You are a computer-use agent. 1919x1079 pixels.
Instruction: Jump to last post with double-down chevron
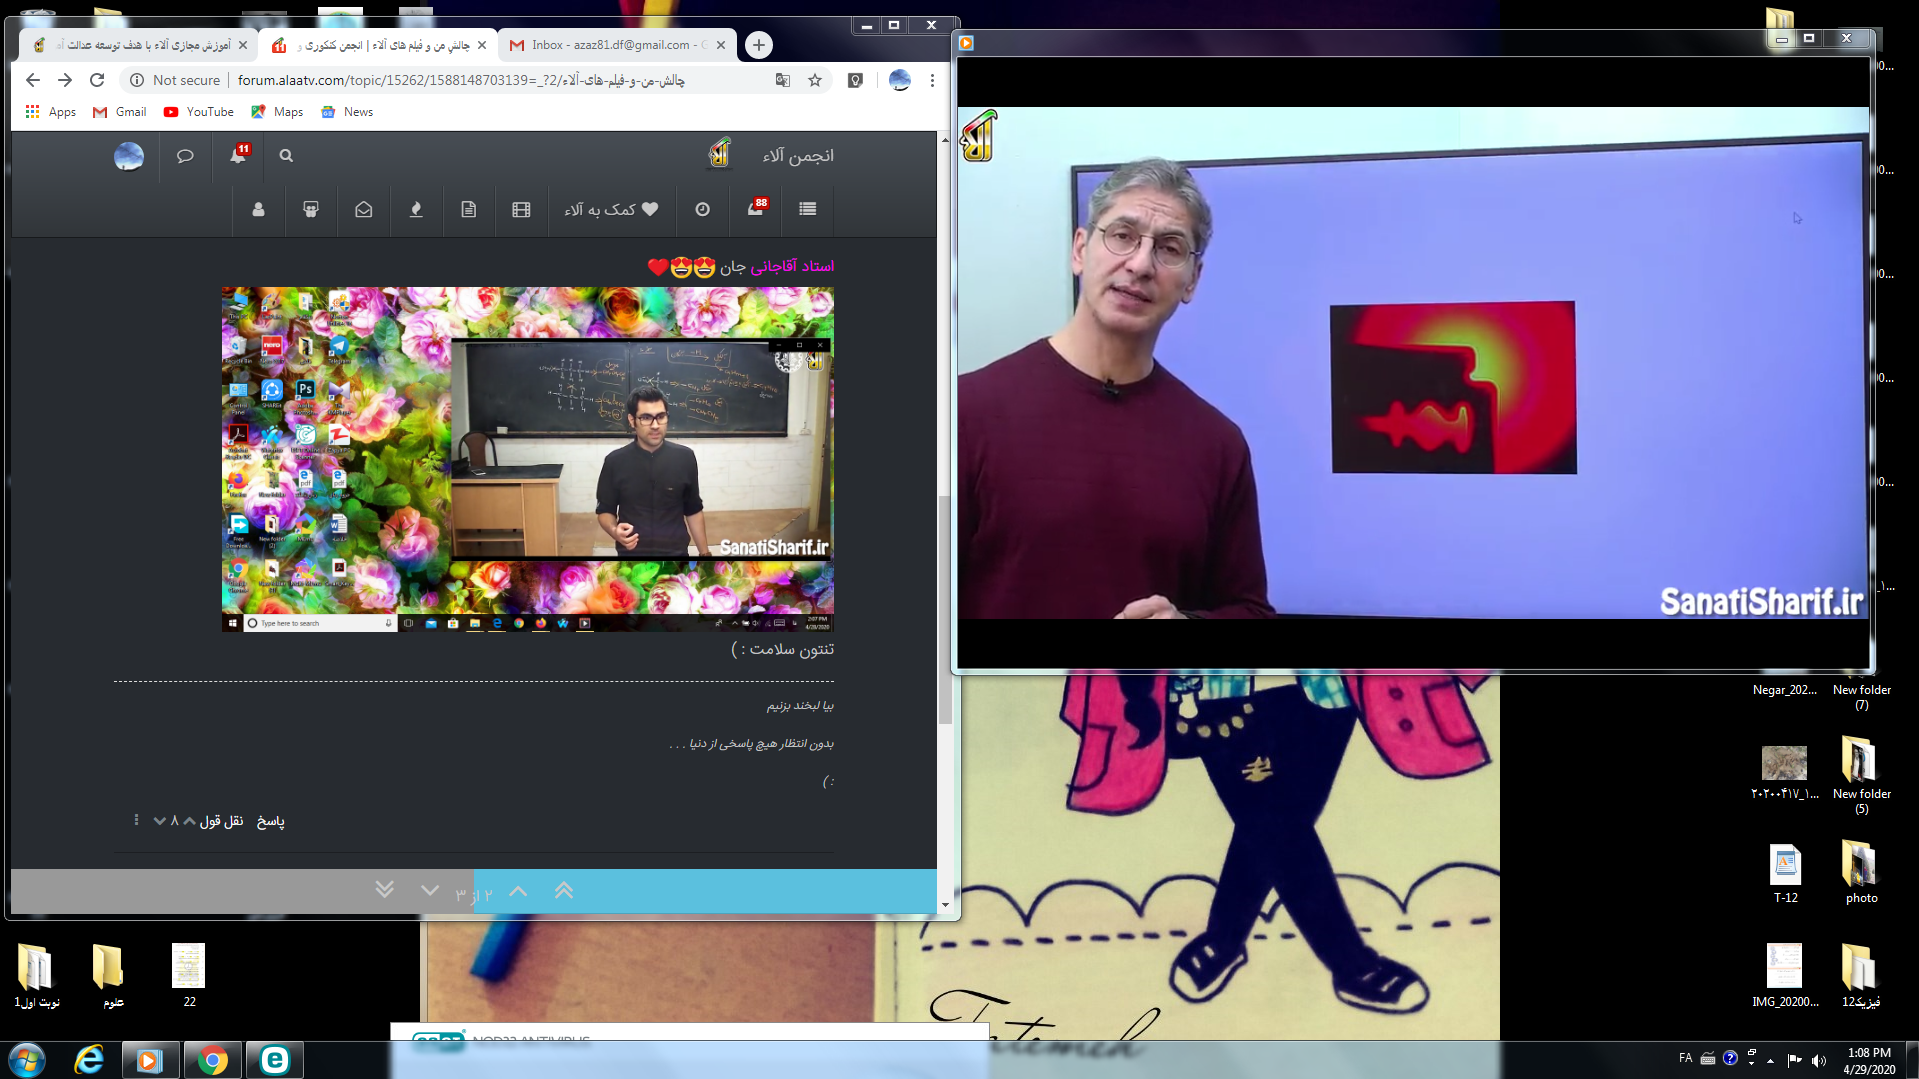pos(384,890)
